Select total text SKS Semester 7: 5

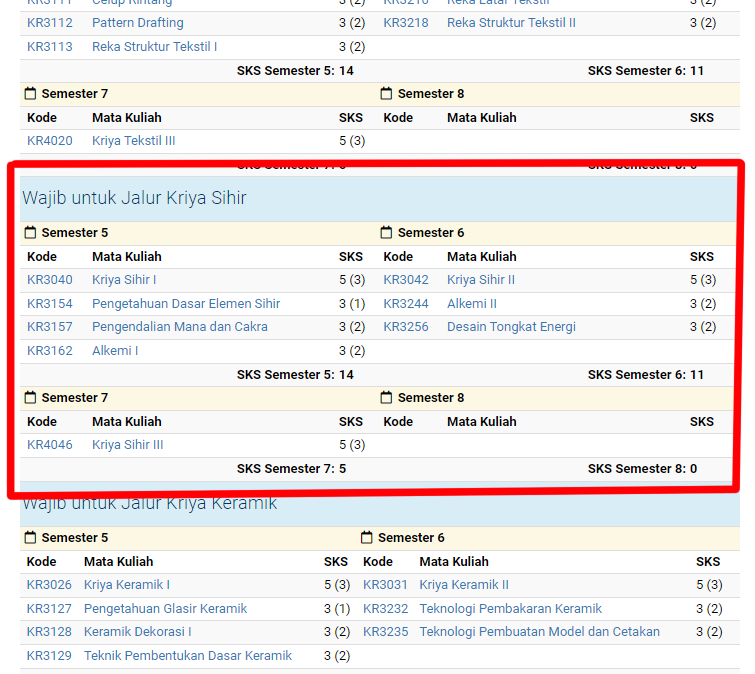291,468
